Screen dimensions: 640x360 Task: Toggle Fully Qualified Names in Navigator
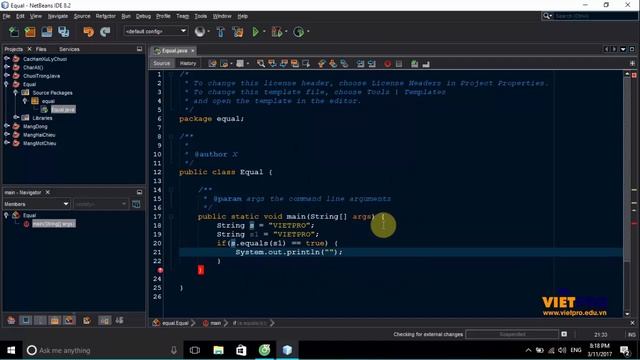point(87,320)
